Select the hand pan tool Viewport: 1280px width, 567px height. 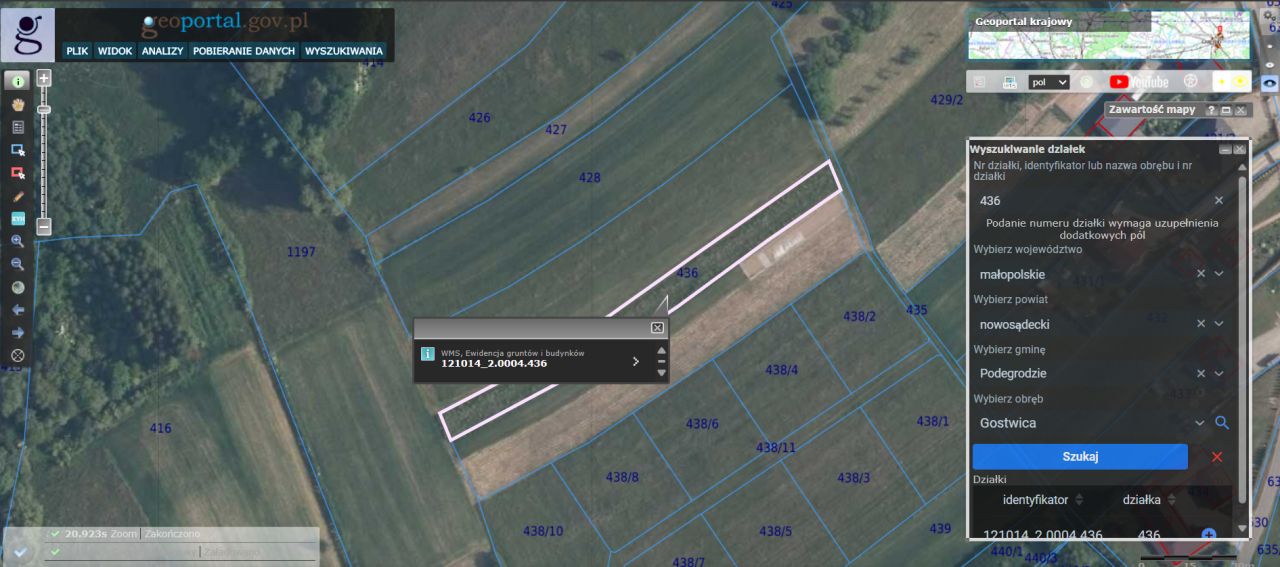point(18,104)
